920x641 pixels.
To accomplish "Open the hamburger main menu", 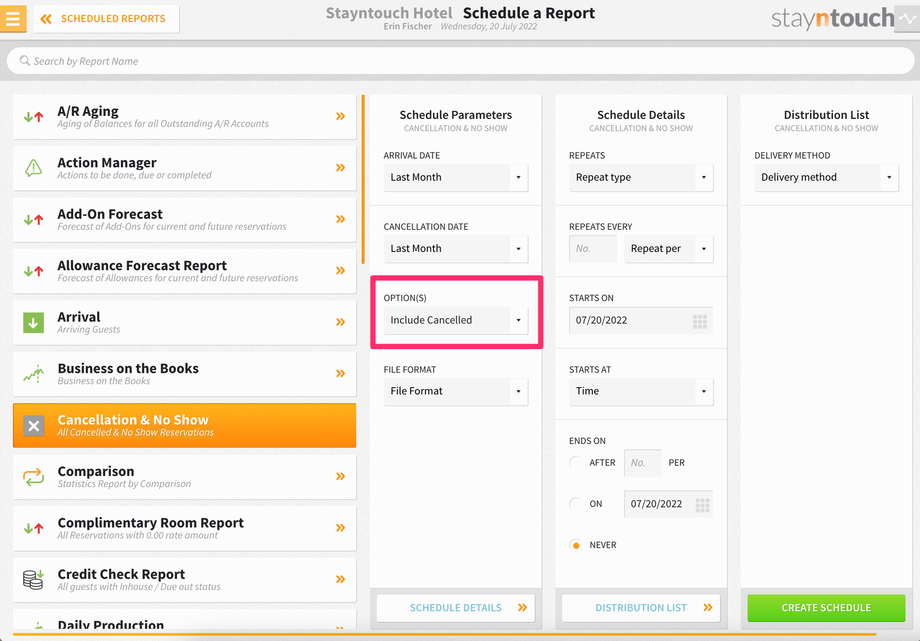I will tap(12, 18).
